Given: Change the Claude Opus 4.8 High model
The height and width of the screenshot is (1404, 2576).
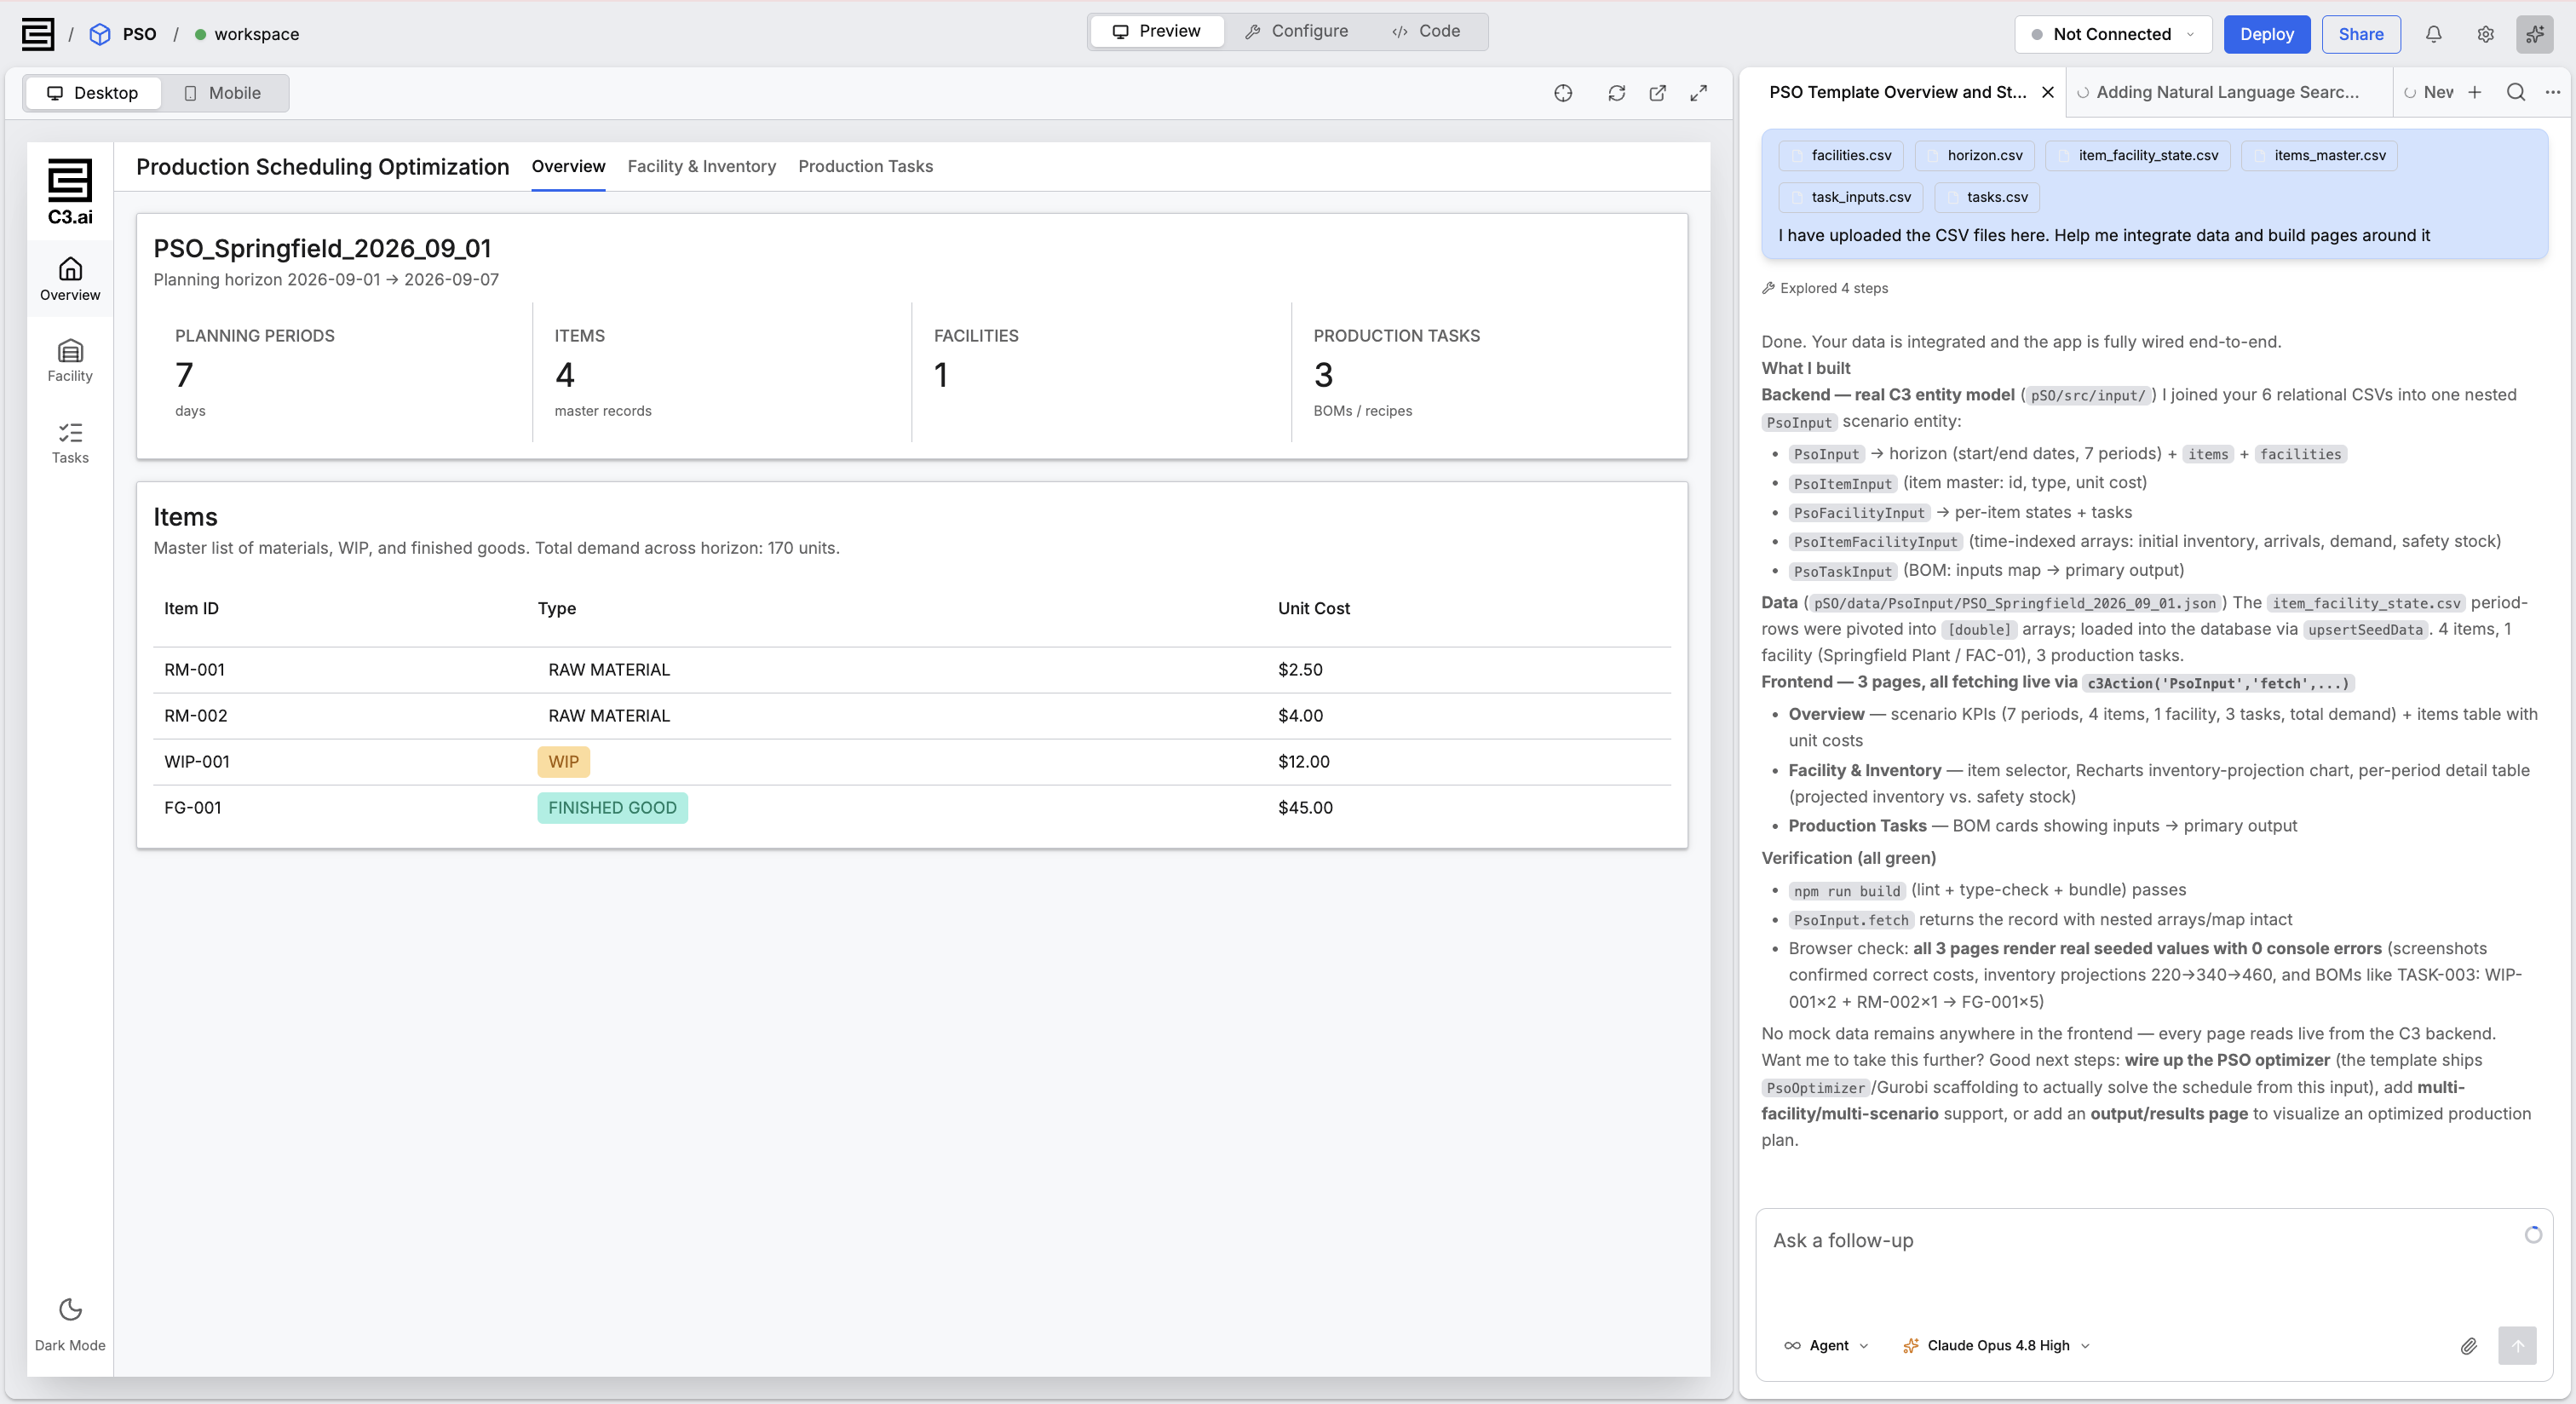Looking at the screenshot, I should click(x=1996, y=1346).
